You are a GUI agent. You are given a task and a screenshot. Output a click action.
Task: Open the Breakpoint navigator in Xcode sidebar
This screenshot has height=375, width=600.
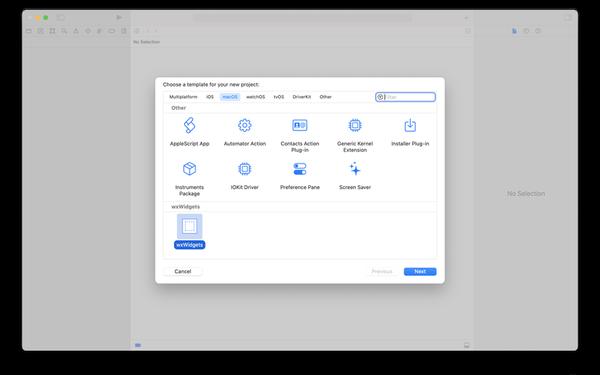pyautogui.click(x=111, y=31)
